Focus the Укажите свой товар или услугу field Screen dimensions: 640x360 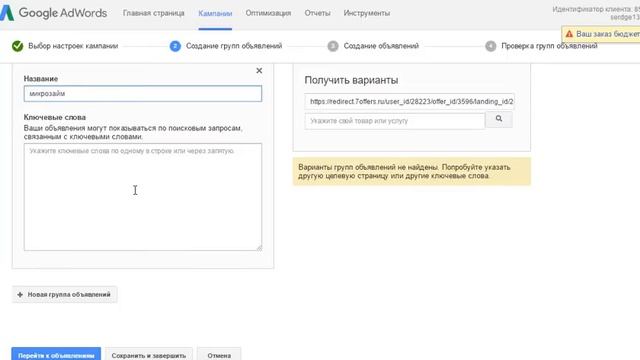coord(395,121)
